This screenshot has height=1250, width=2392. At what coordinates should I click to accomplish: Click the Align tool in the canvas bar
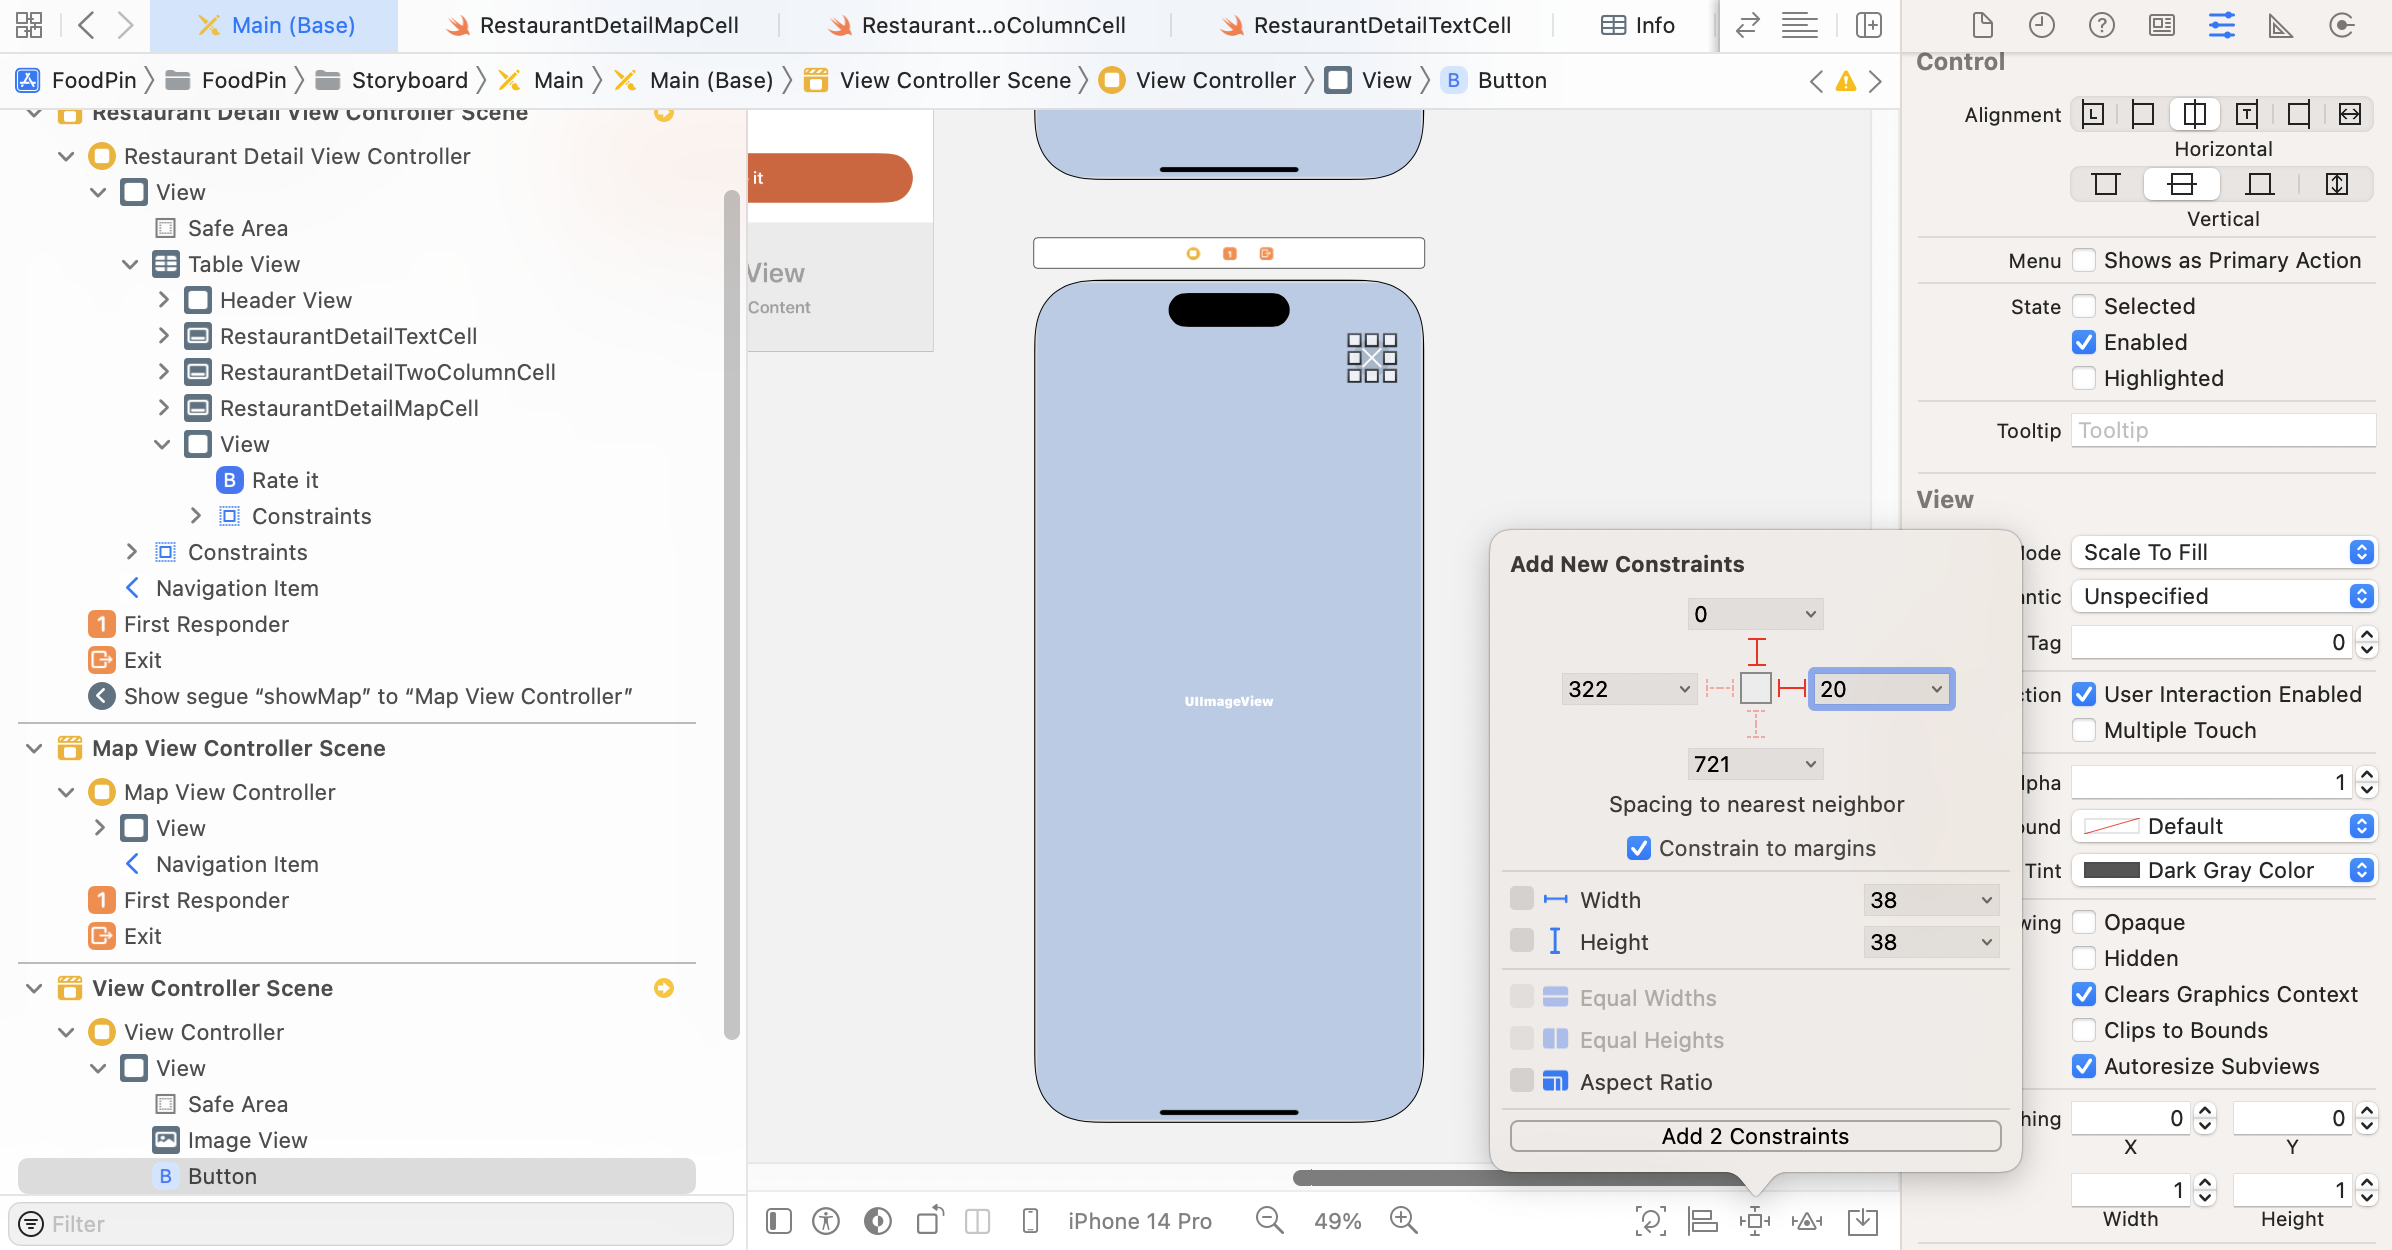(1701, 1220)
